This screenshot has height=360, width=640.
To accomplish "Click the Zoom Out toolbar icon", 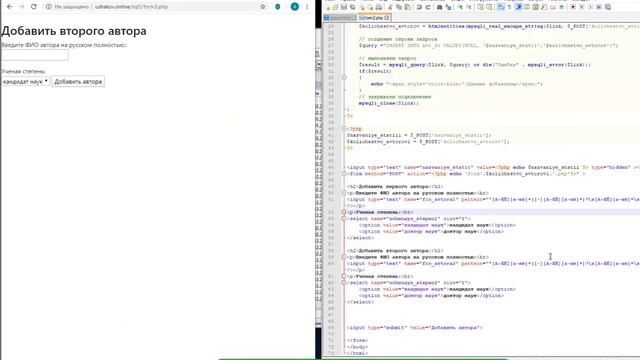I will click(x=469, y=7).
